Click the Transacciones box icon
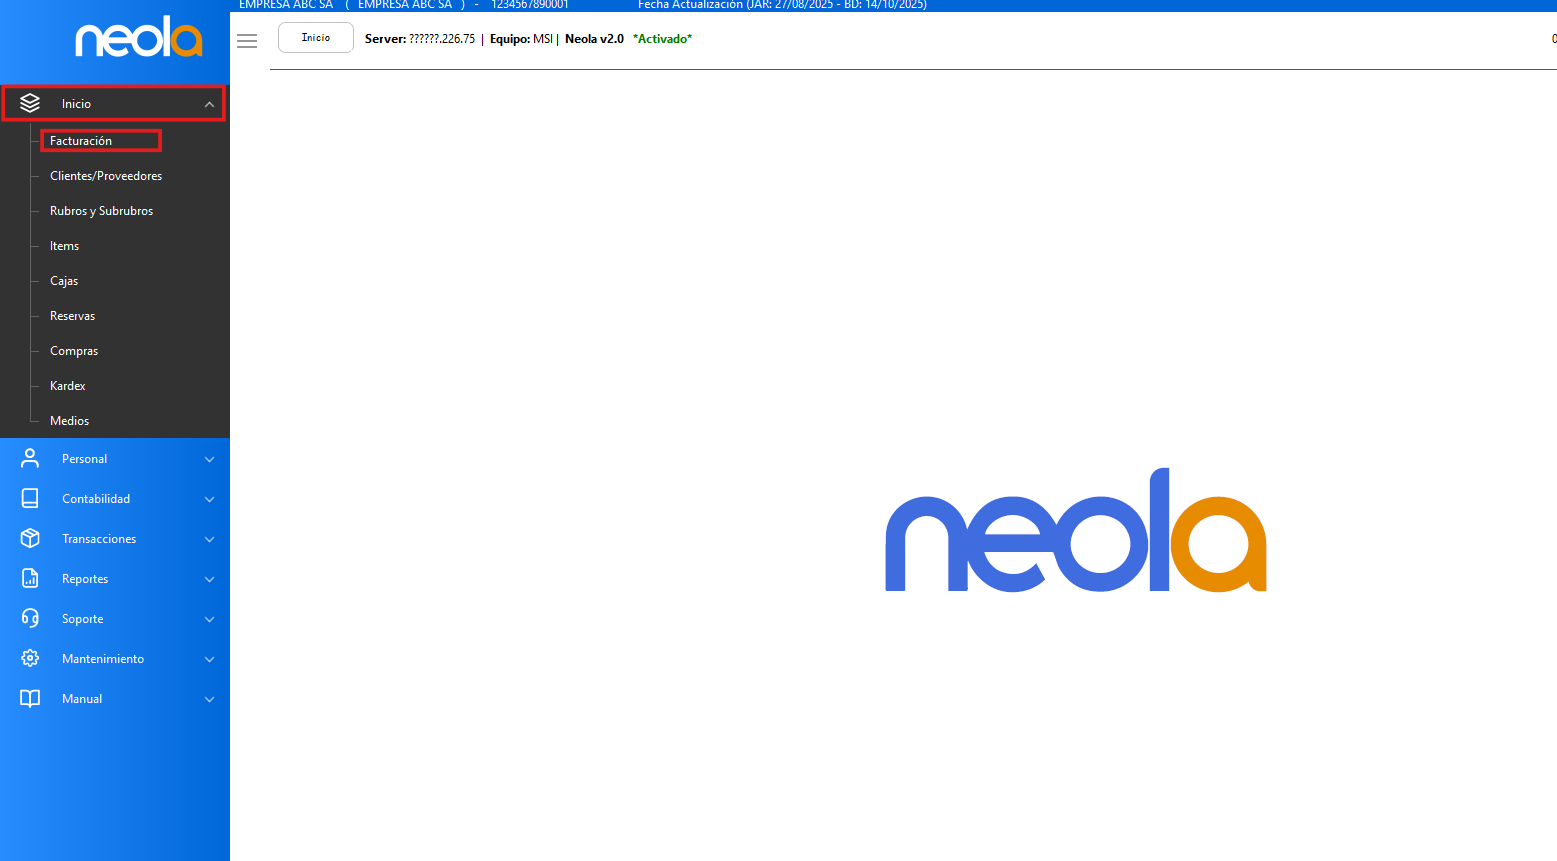The image size is (1557, 861). (30, 538)
